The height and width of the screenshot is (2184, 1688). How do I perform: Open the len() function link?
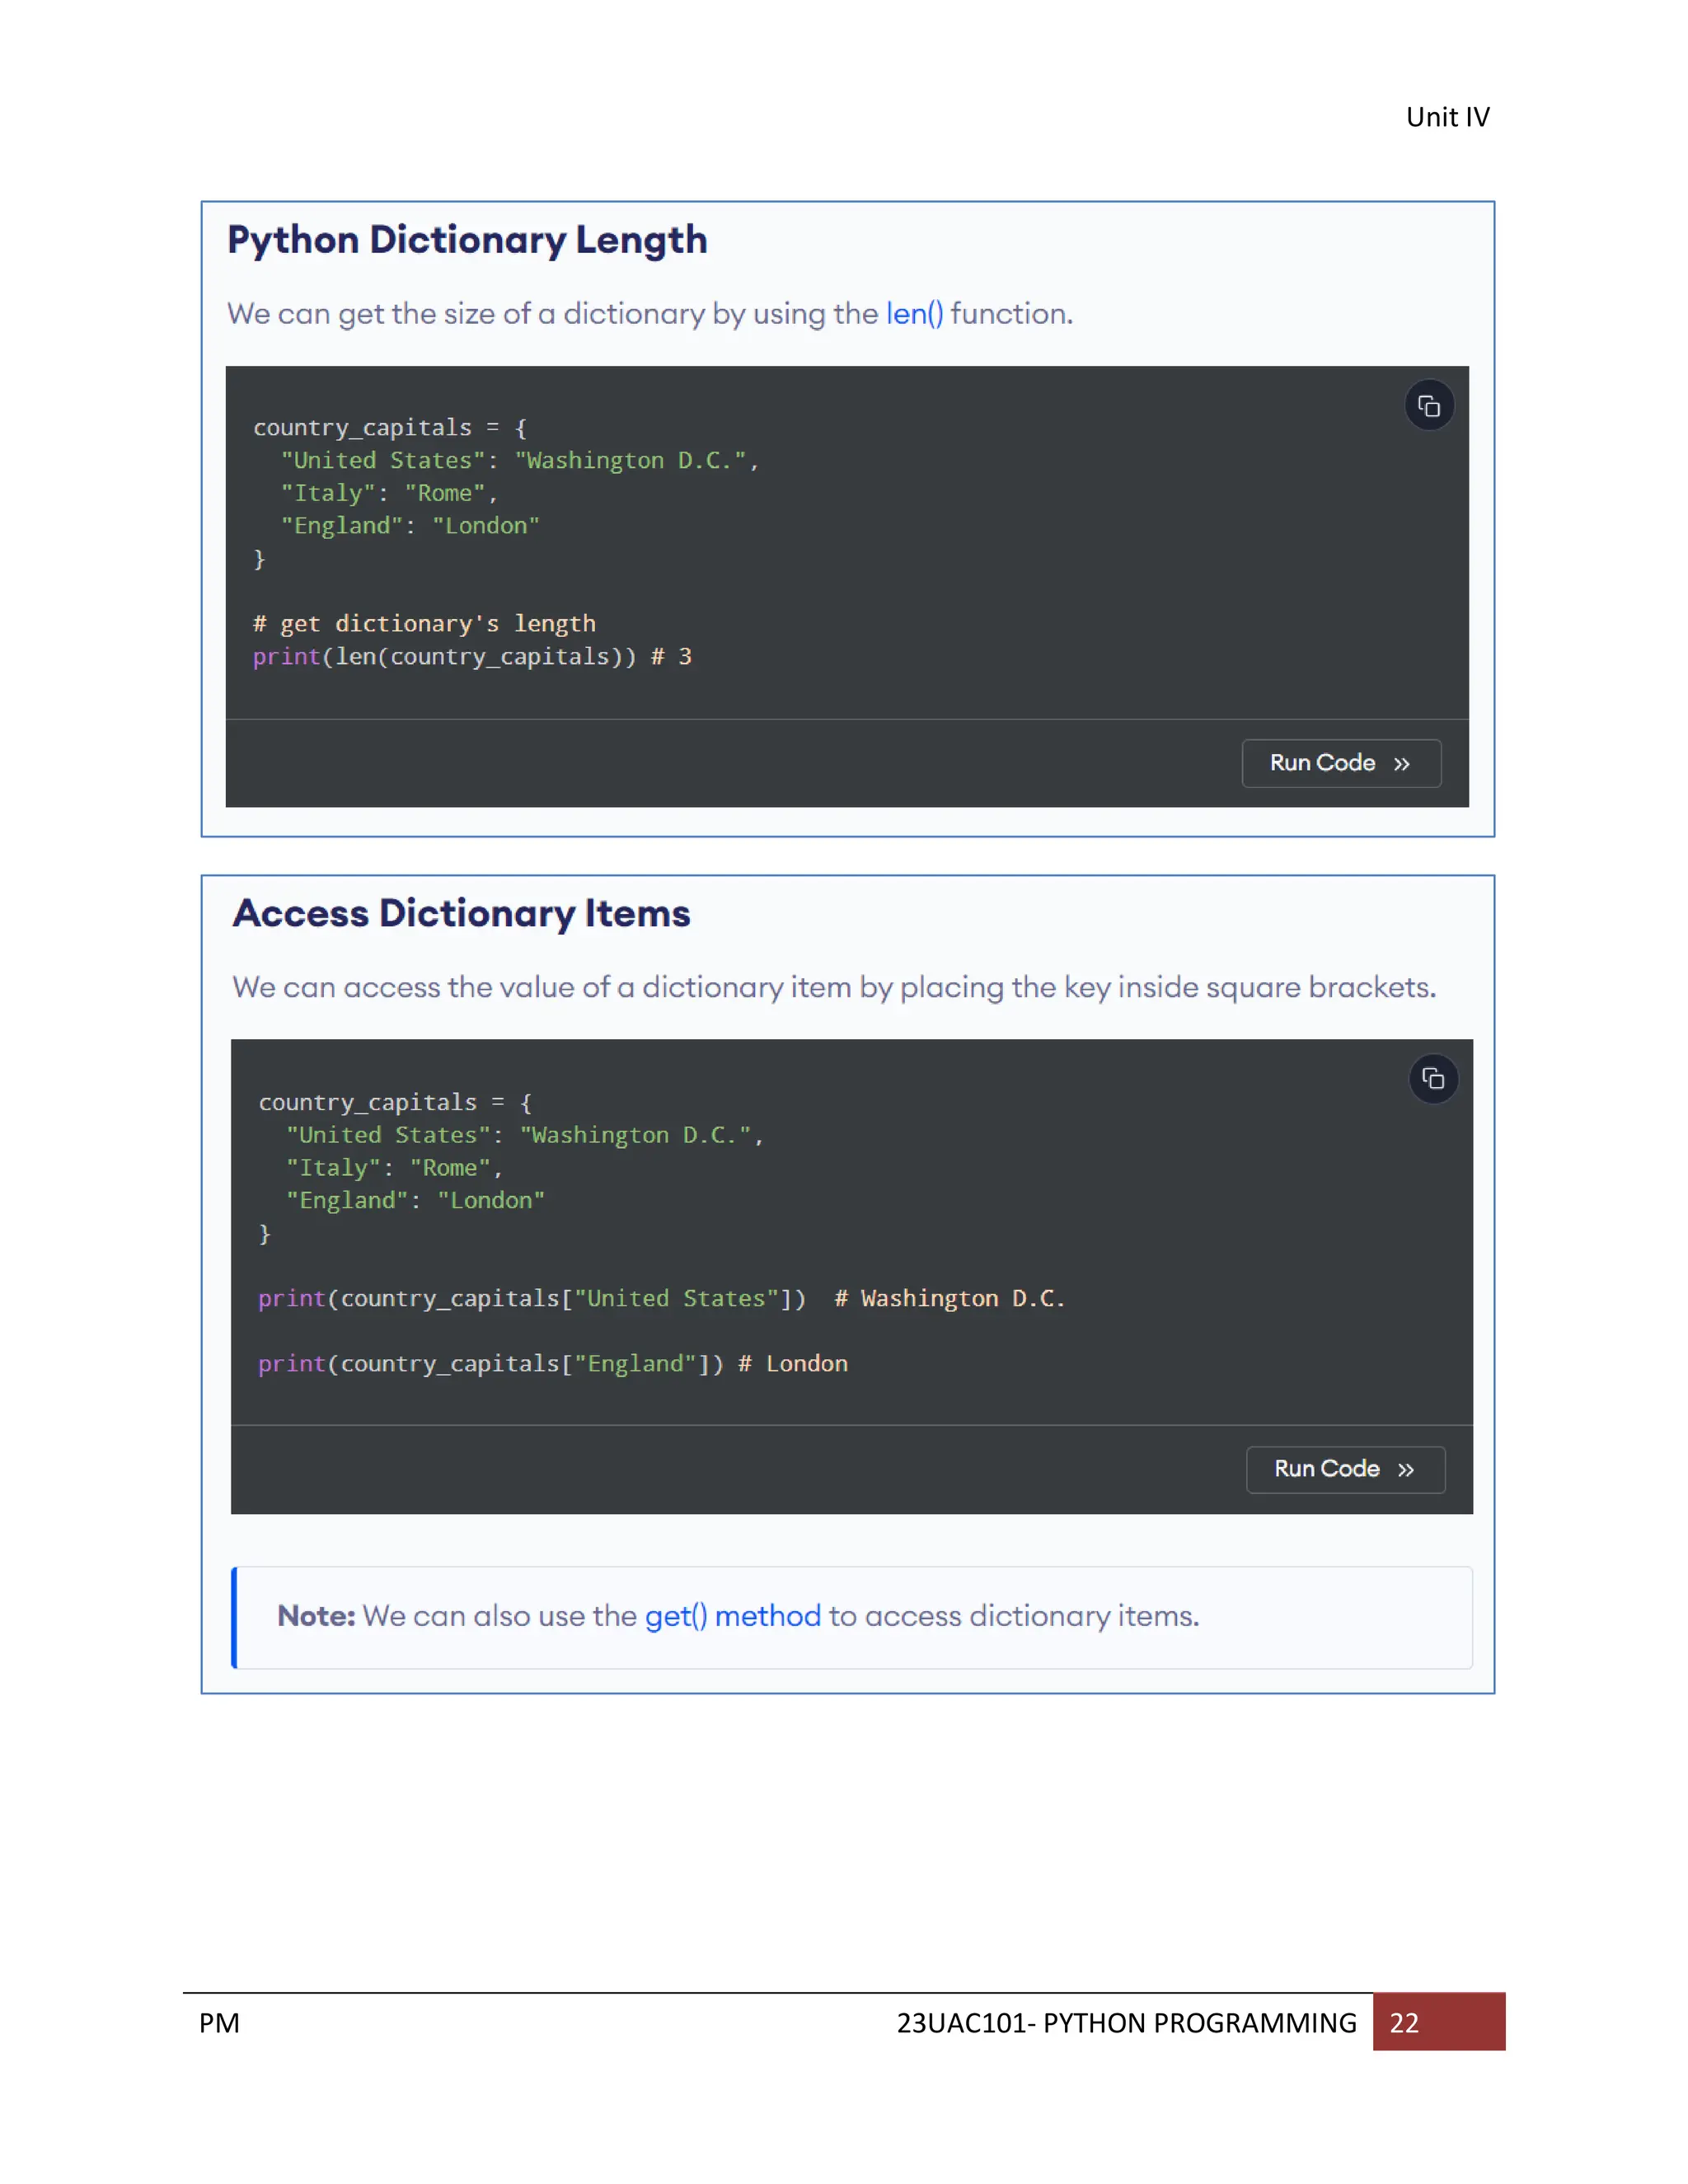(x=914, y=314)
